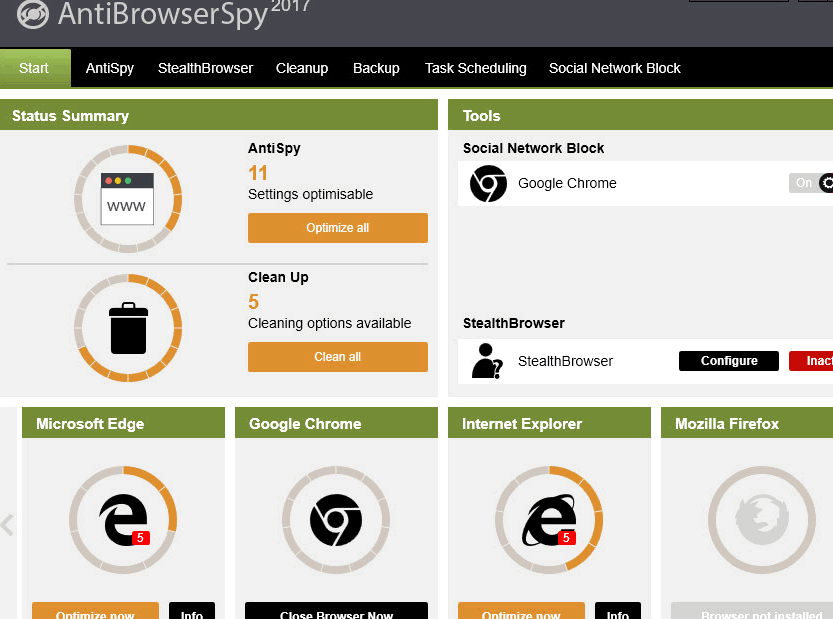Click the red 5 badge on Microsoft Edge

[x=141, y=538]
